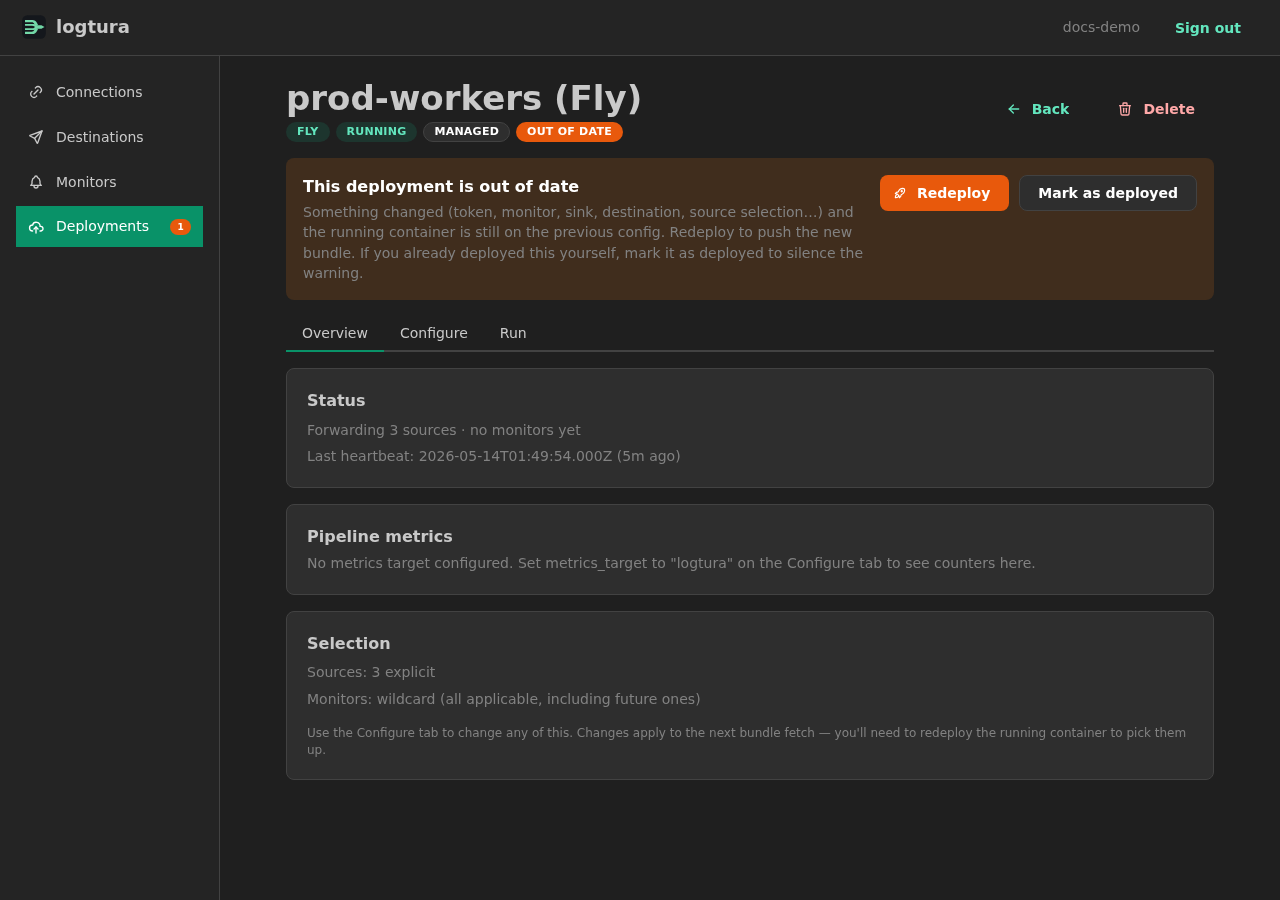This screenshot has width=1280, height=900.
Task: Switch to the Configure tab
Action: click(434, 333)
